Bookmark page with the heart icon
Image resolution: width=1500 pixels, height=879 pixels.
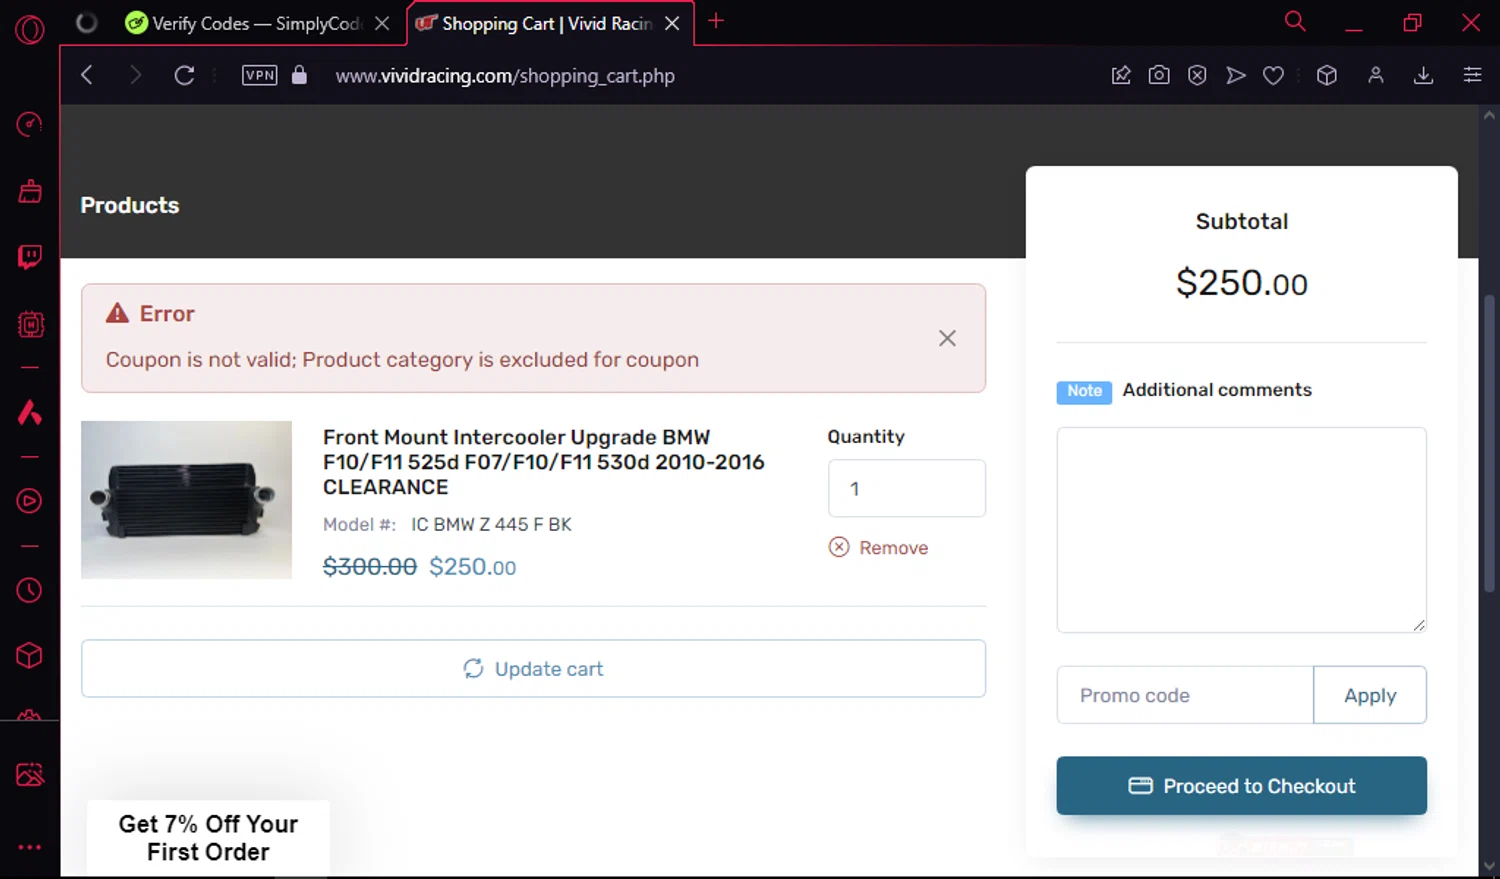click(1273, 75)
